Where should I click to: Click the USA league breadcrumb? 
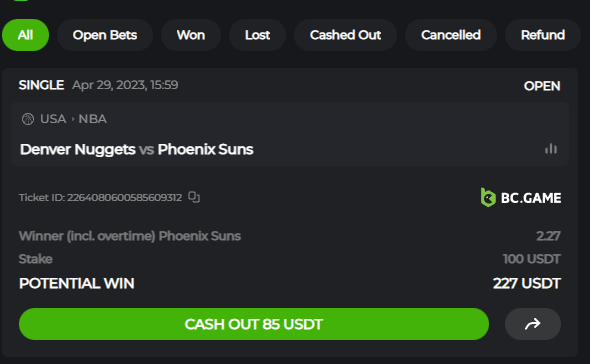pyautogui.click(x=53, y=119)
